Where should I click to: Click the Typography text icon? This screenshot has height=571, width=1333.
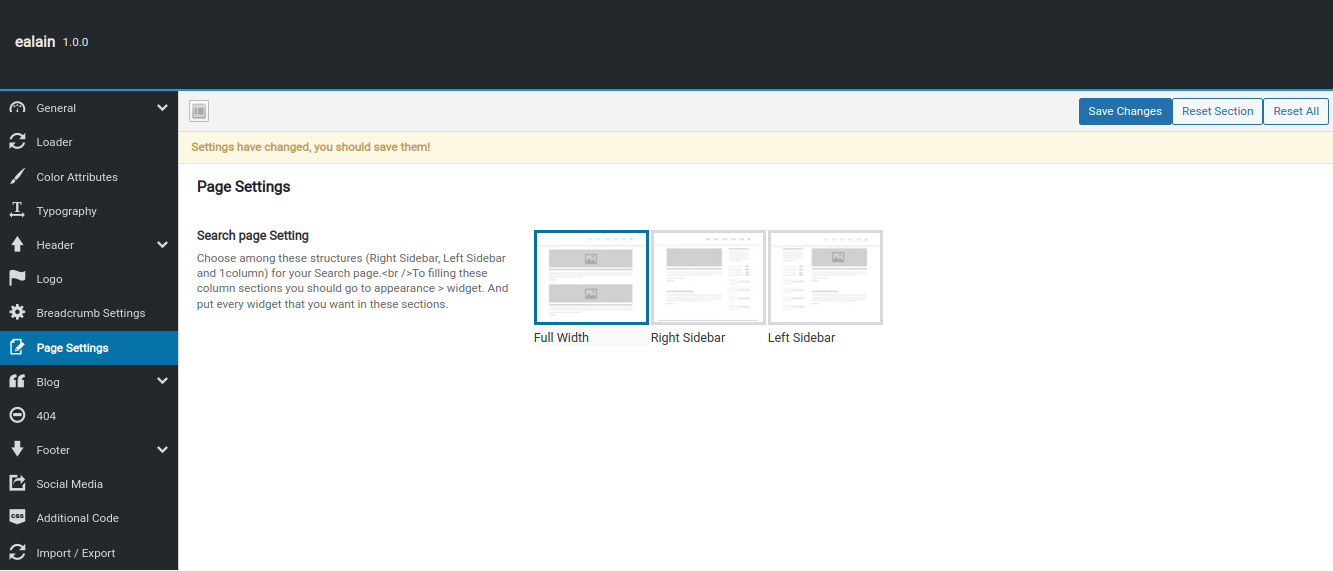click(17, 211)
